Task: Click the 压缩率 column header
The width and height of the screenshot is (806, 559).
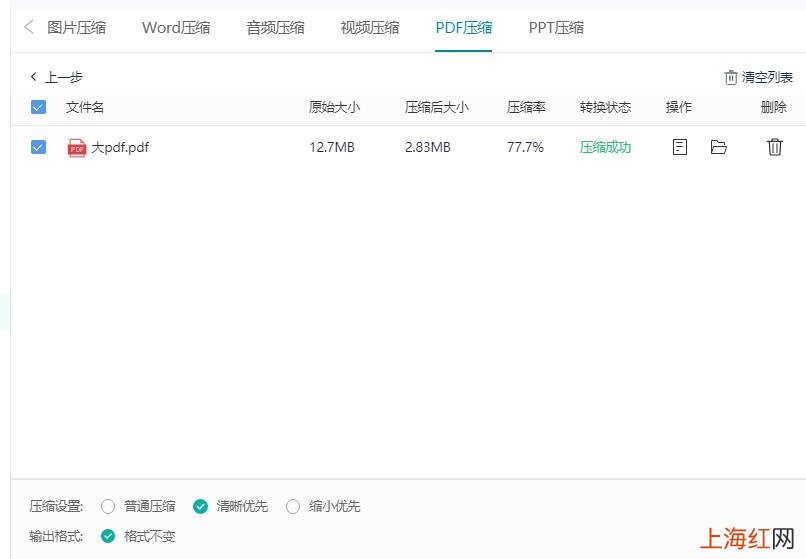Action: (526, 107)
